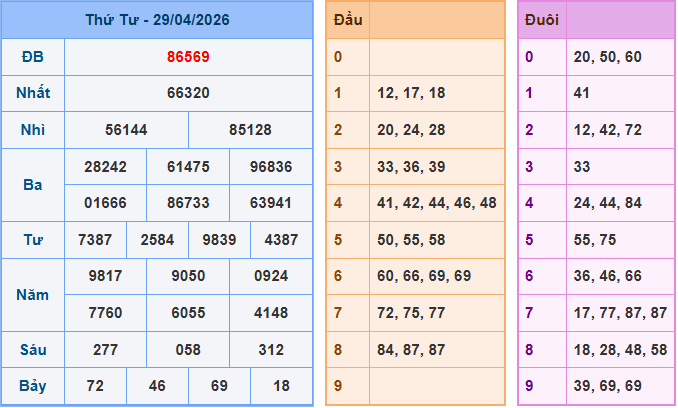The width and height of the screenshot is (678, 408).
Task: Click the ĐB row label
Action: [33, 57]
